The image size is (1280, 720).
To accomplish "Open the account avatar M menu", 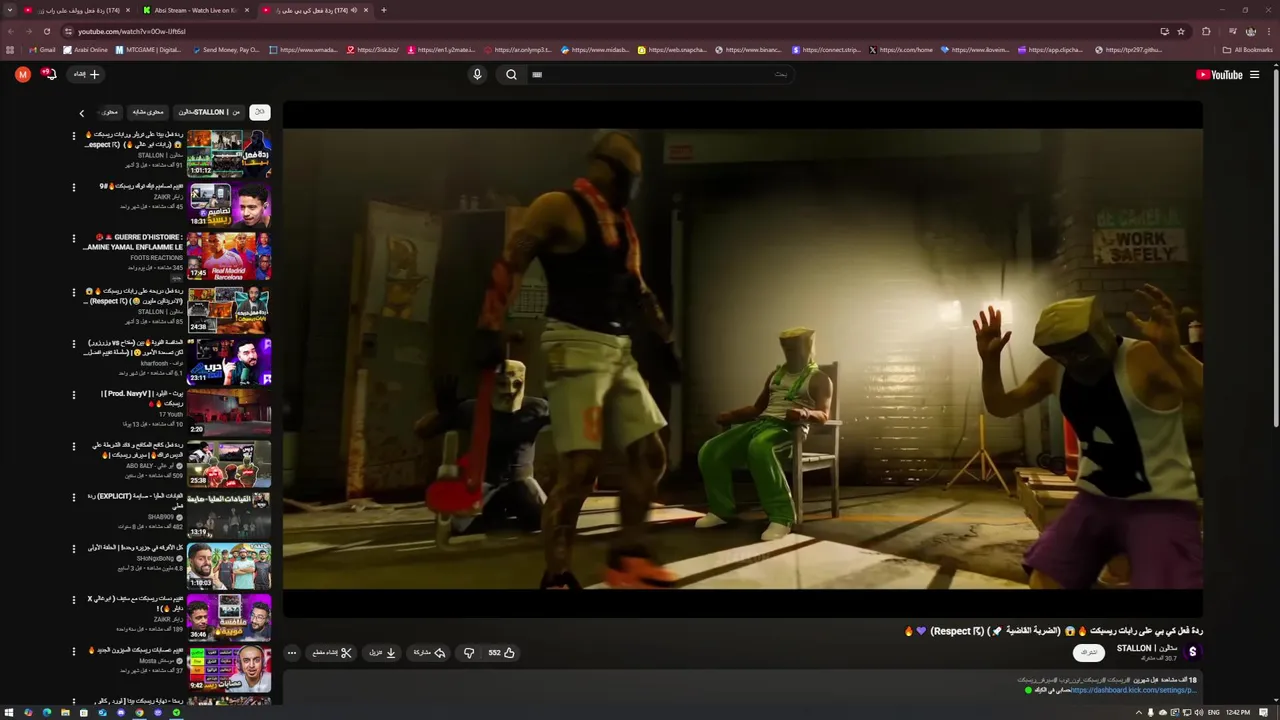I will point(23,74).
